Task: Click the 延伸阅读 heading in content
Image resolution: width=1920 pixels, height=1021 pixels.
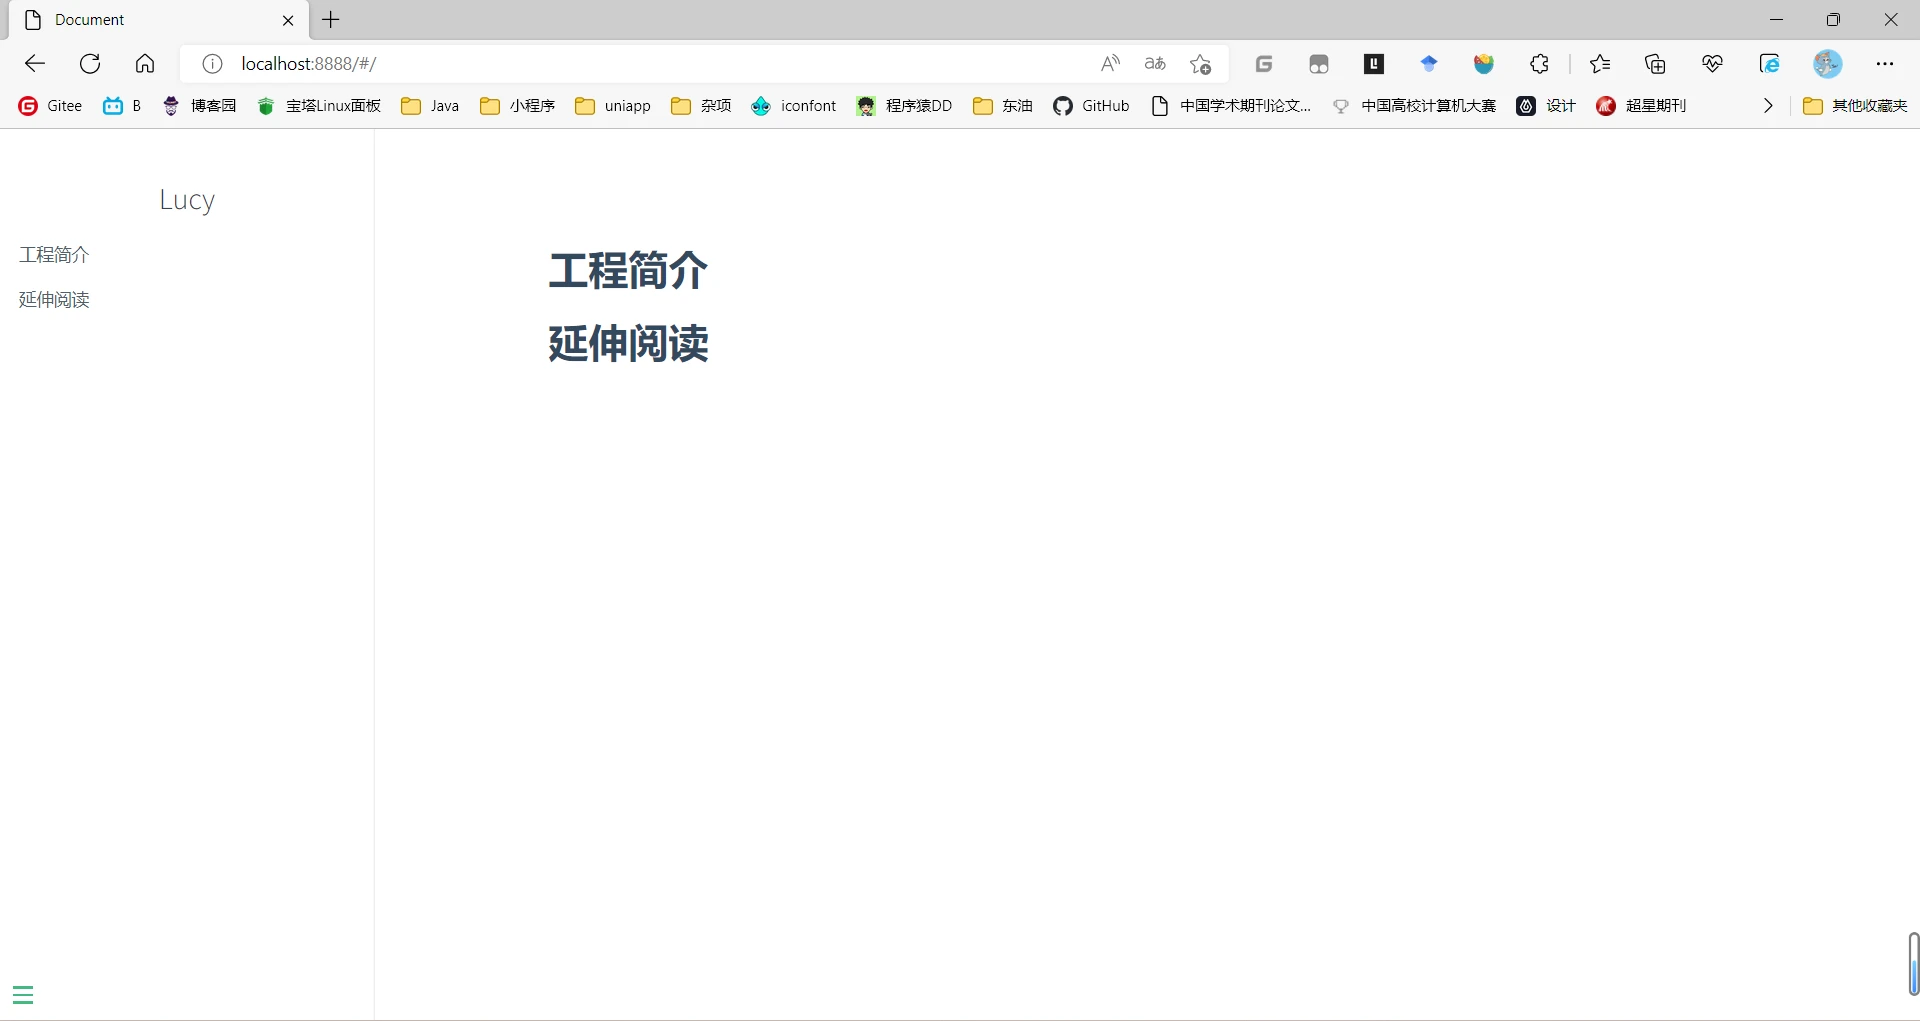Action: click(628, 343)
